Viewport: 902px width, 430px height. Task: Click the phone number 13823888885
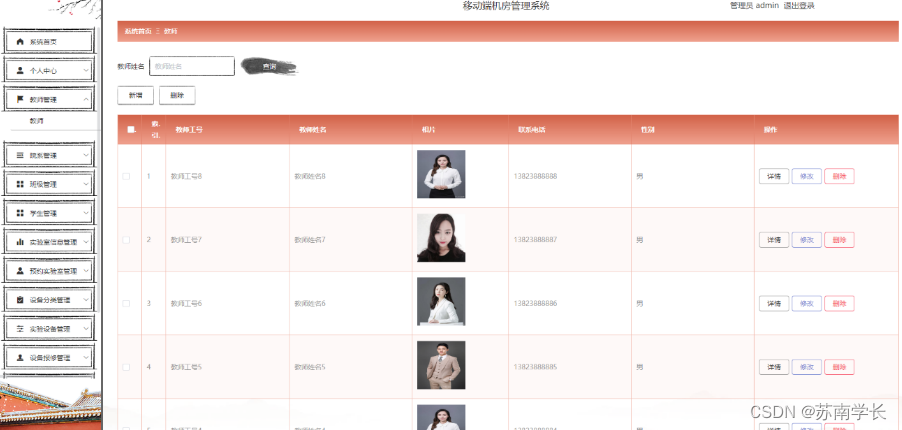coord(536,367)
